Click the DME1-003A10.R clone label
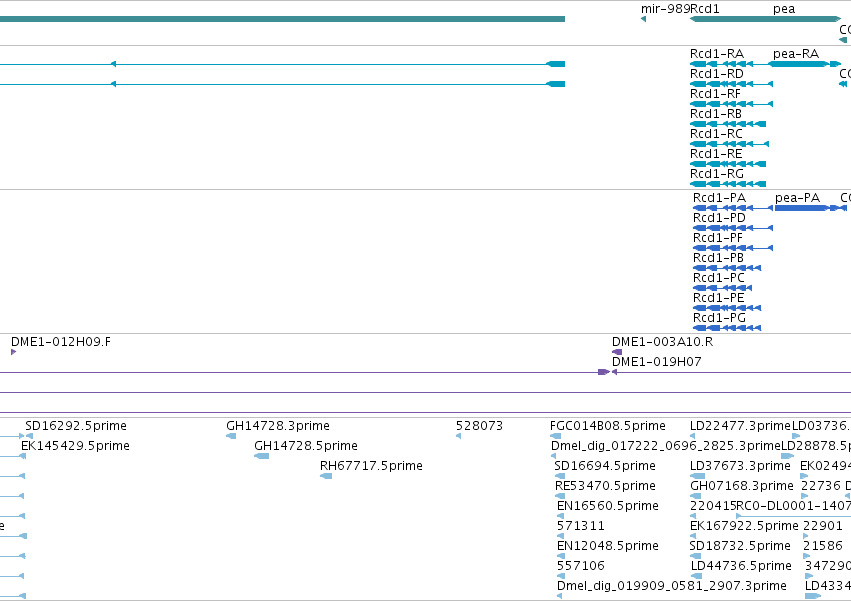 click(662, 342)
